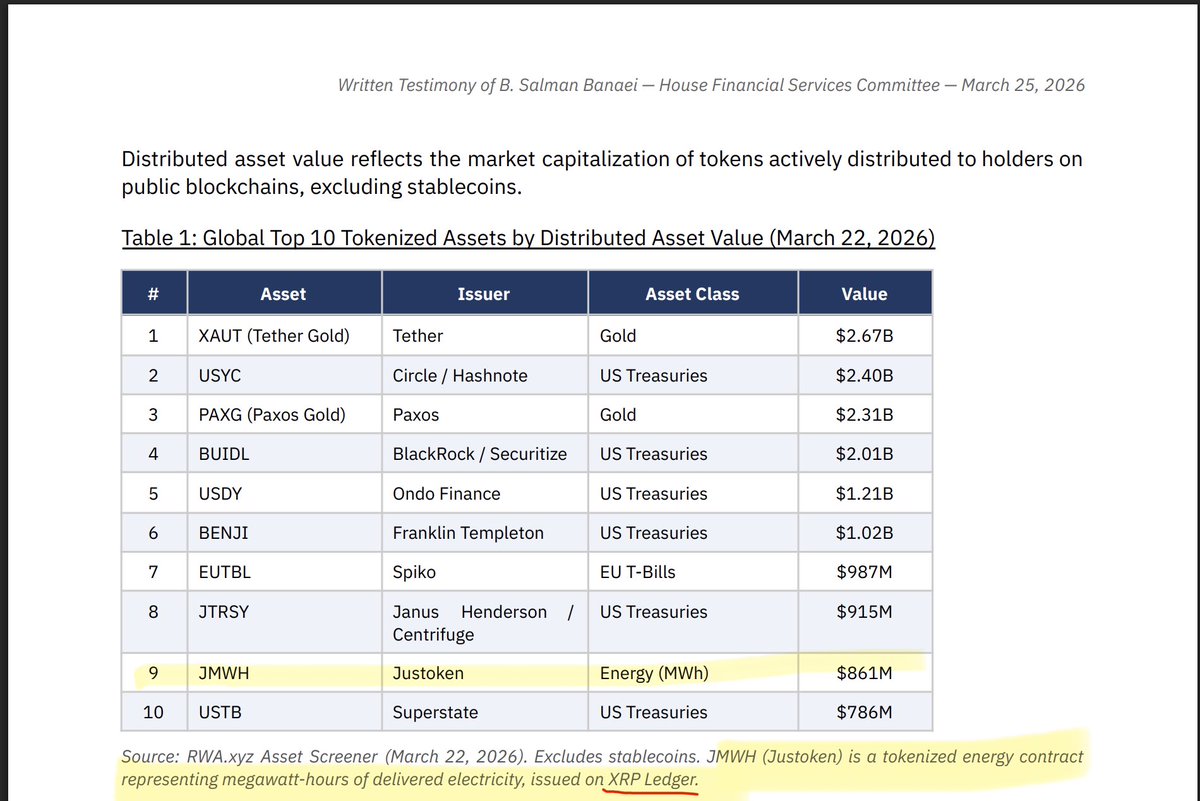Click 'XRP Ledger' in the source note
Screen dimensions: 1200x801
point(653,779)
